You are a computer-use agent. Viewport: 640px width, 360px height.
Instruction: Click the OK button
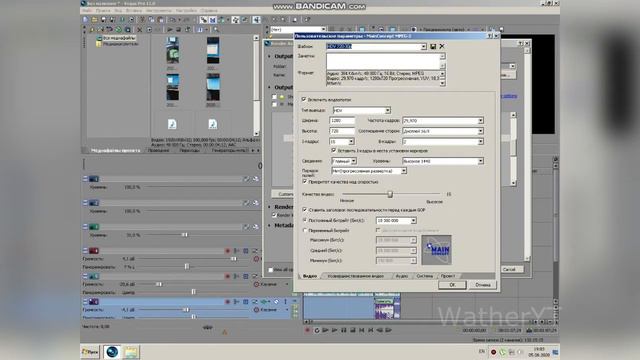pos(452,285)
